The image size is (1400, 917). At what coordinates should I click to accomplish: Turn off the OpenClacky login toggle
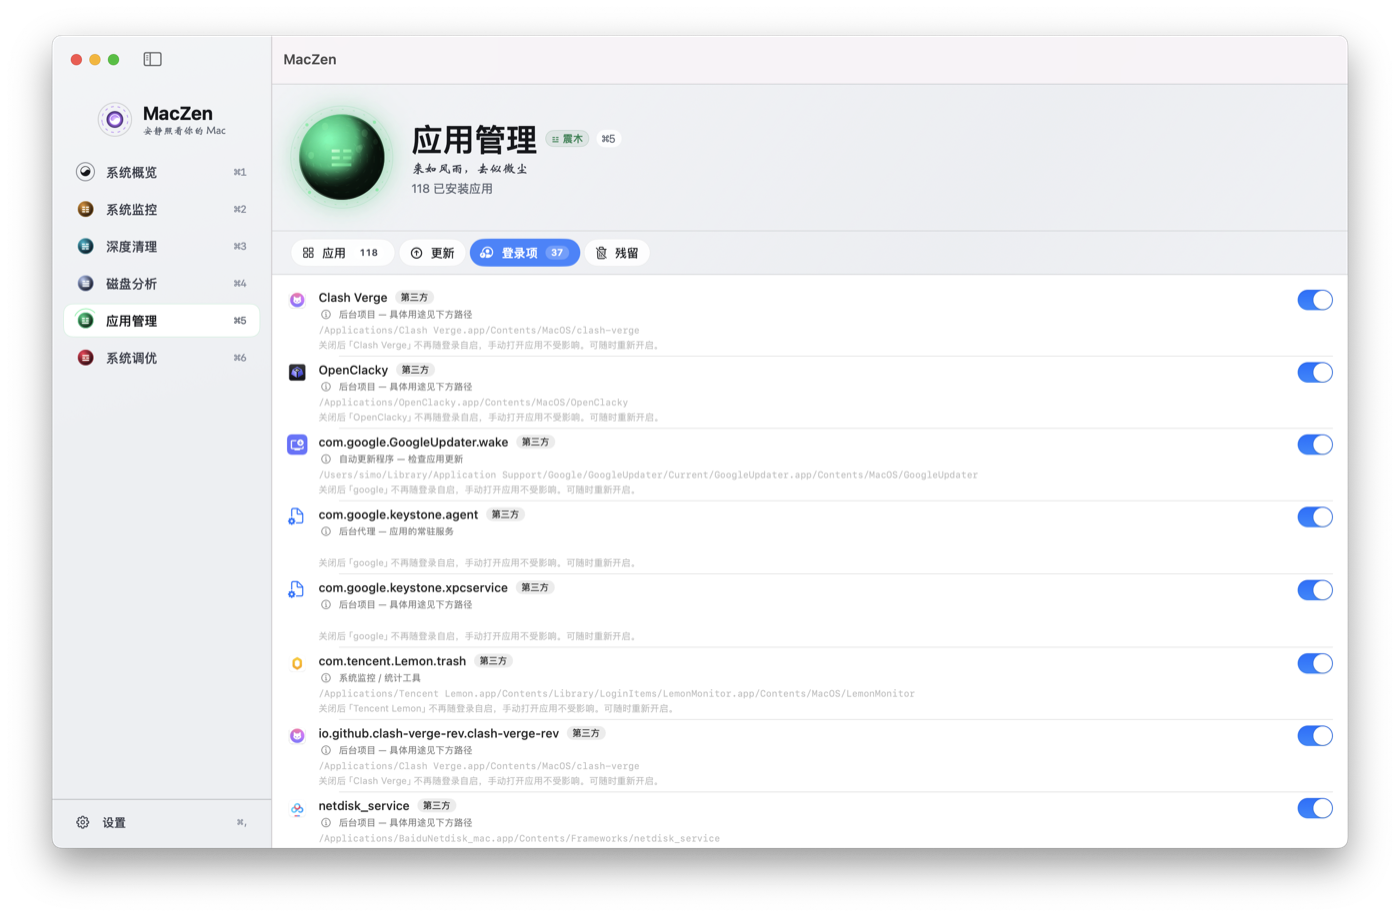point(1315,372)
